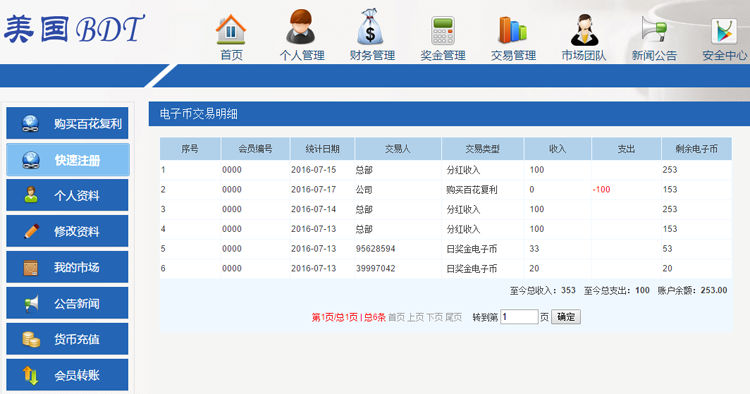The image size is (750, 394).
Task: Click the date 2016-07-14
Action: pos(313,209)
